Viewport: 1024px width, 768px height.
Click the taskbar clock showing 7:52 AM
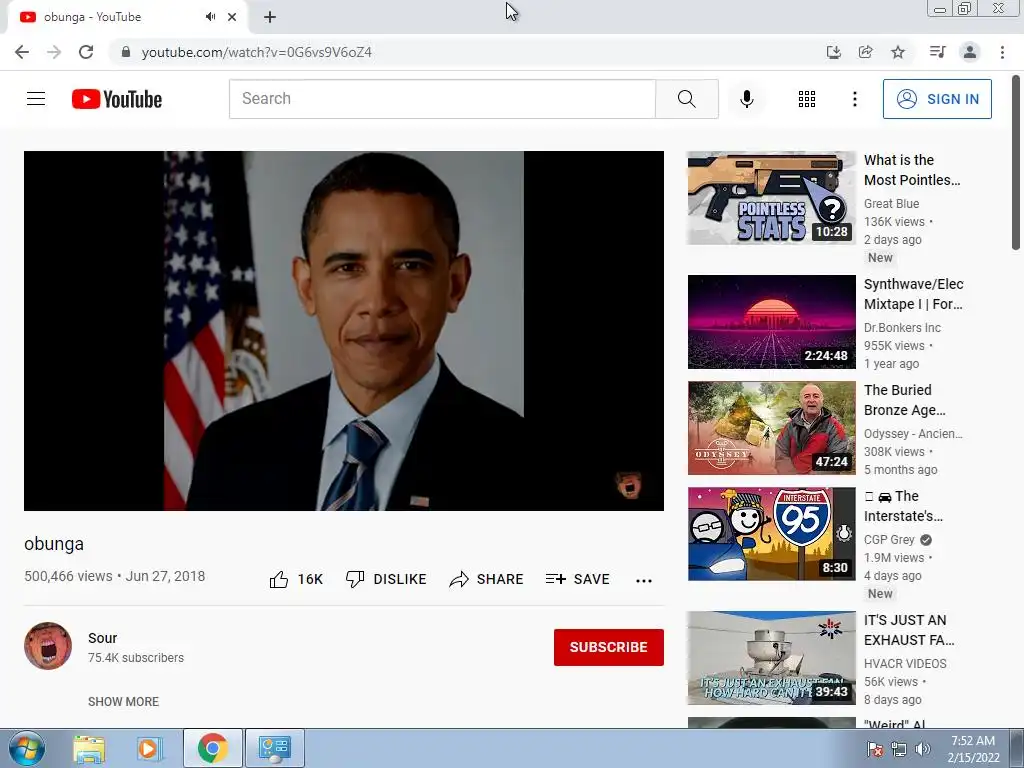(973, 749)
